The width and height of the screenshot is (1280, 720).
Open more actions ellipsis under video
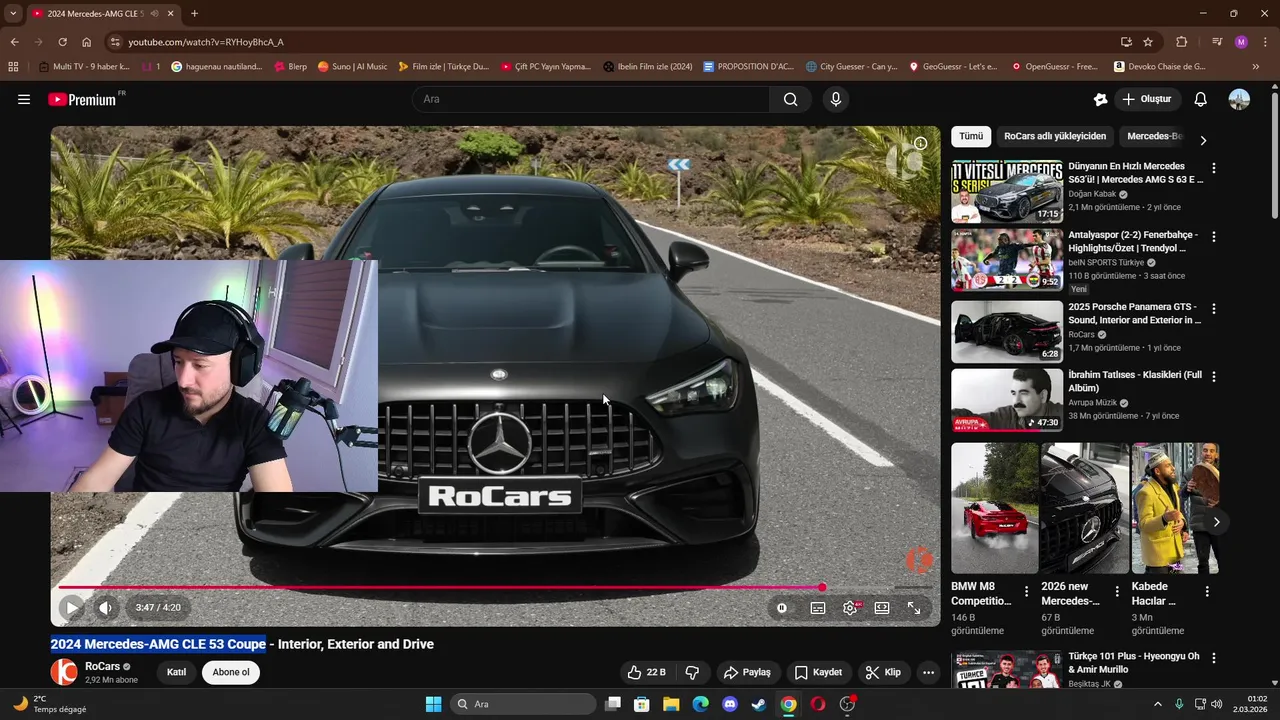pos(928,672)
